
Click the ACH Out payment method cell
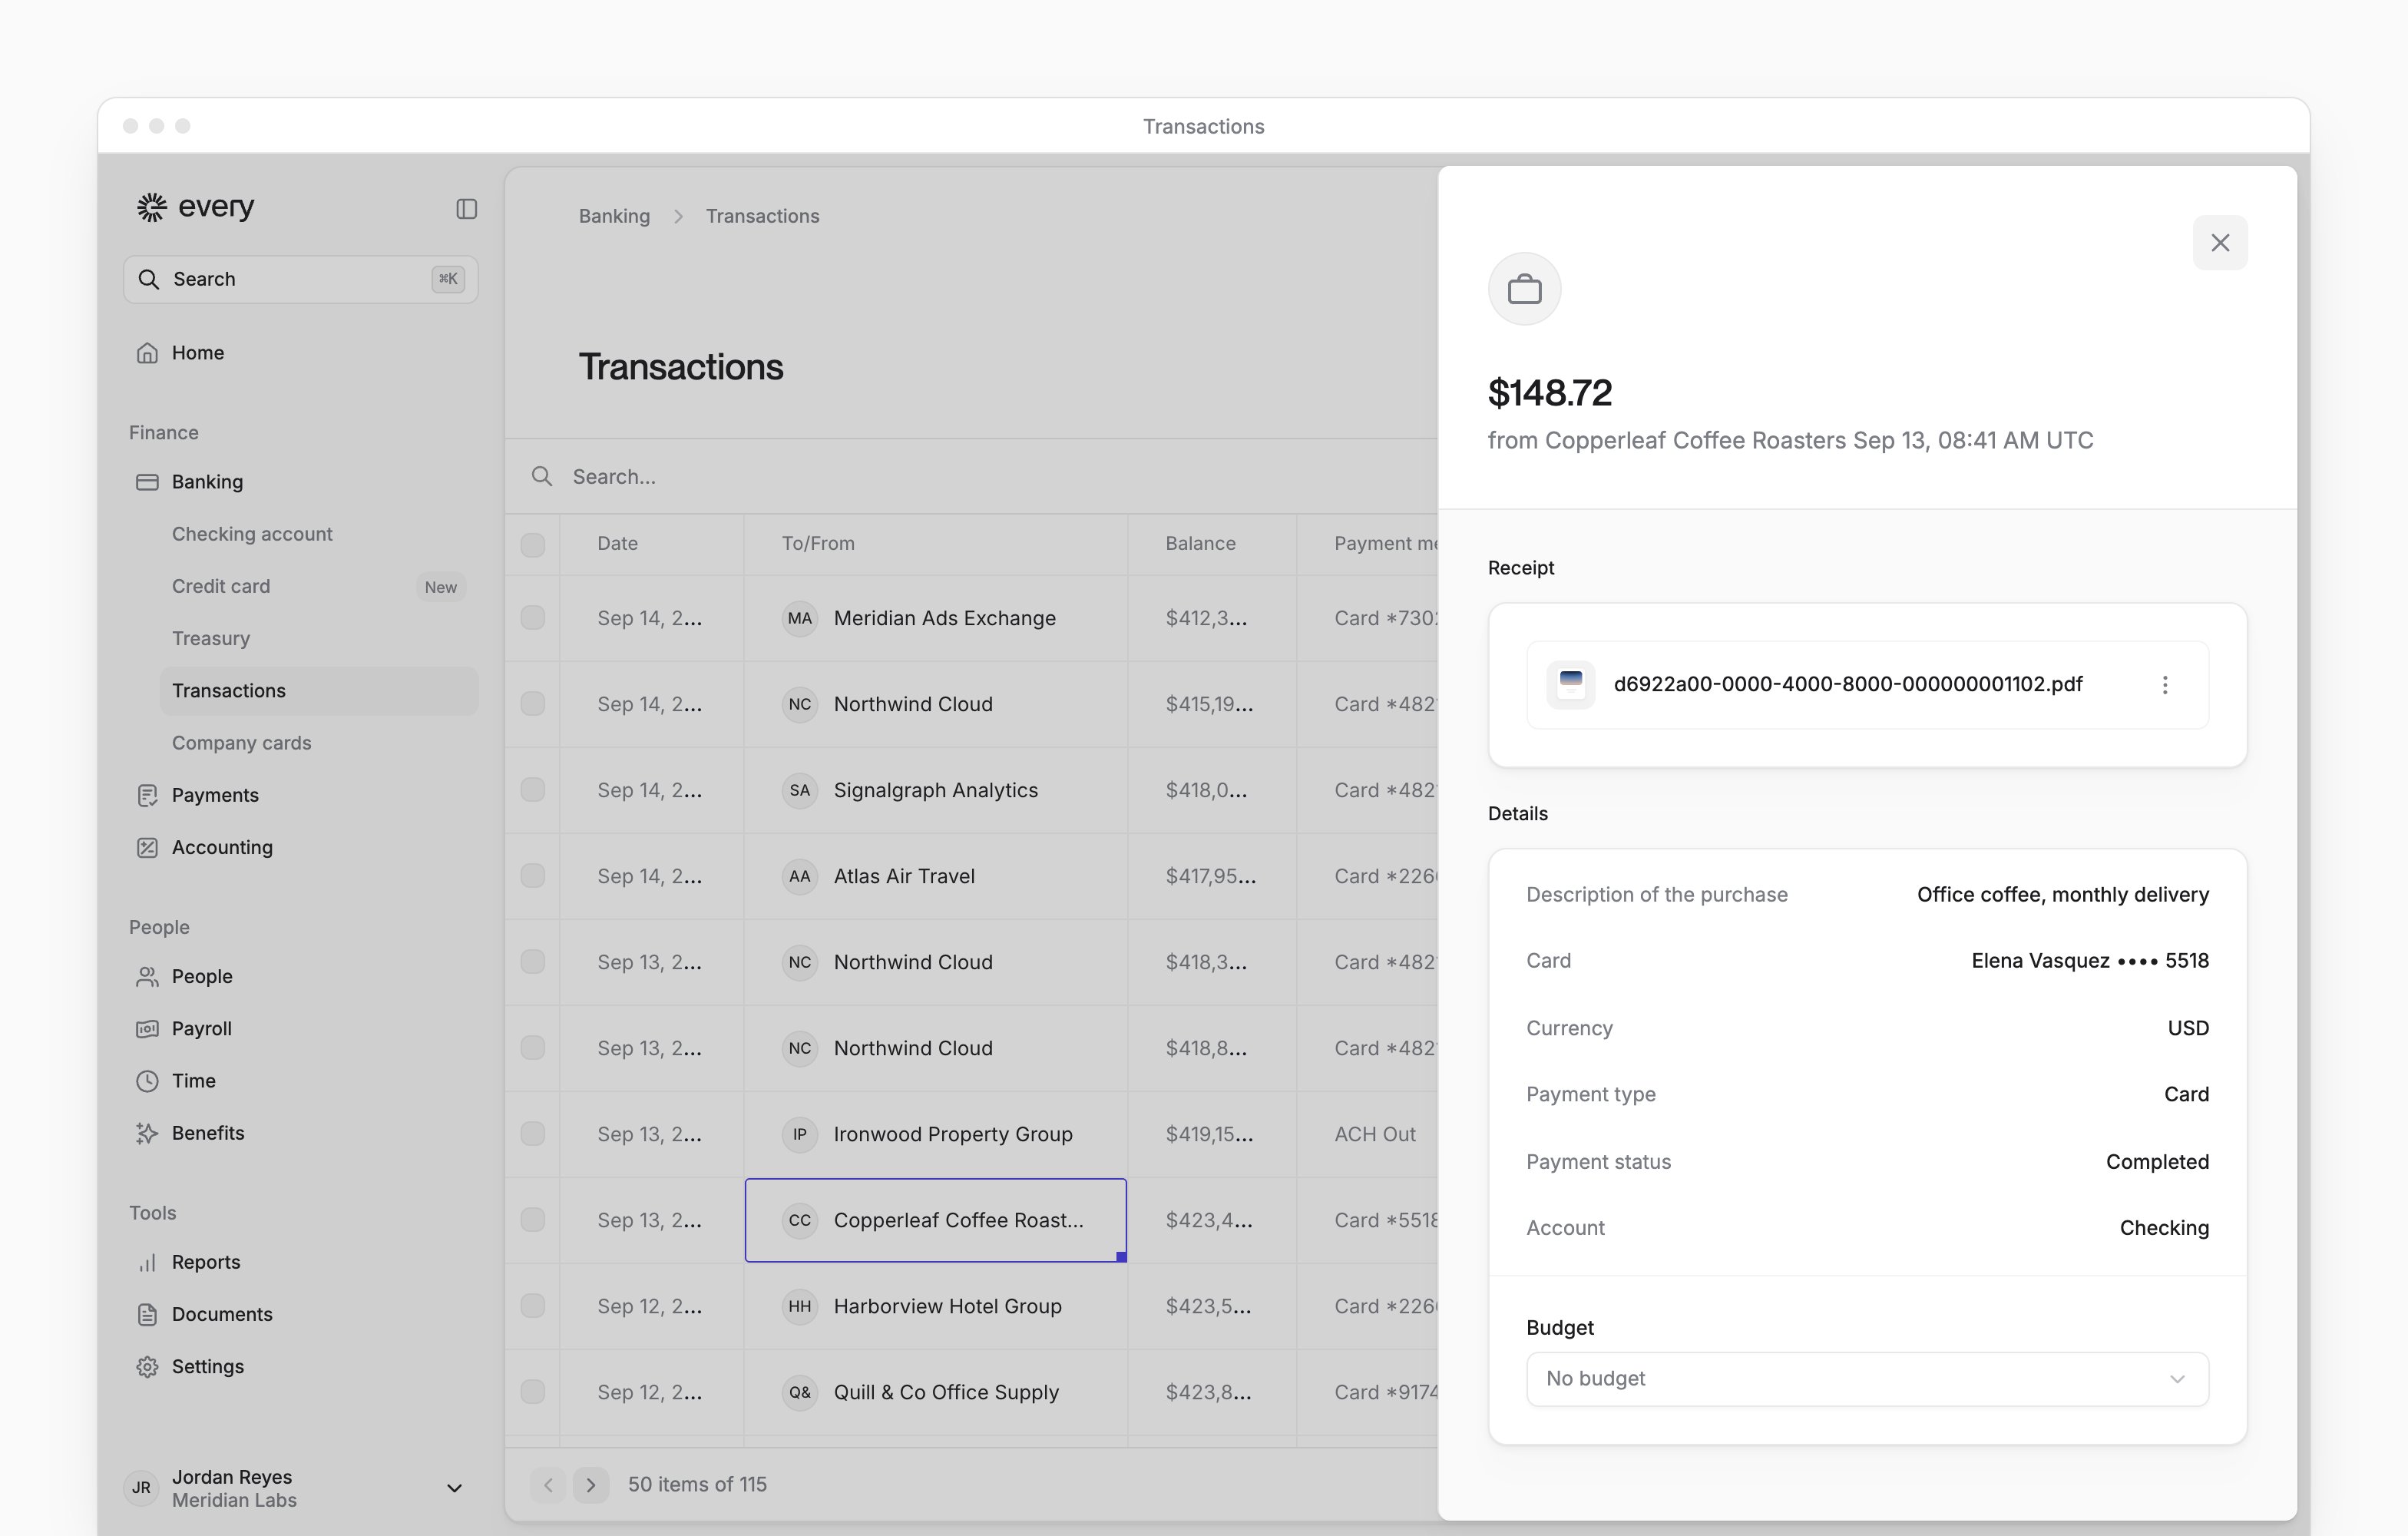(1375, 1134)
